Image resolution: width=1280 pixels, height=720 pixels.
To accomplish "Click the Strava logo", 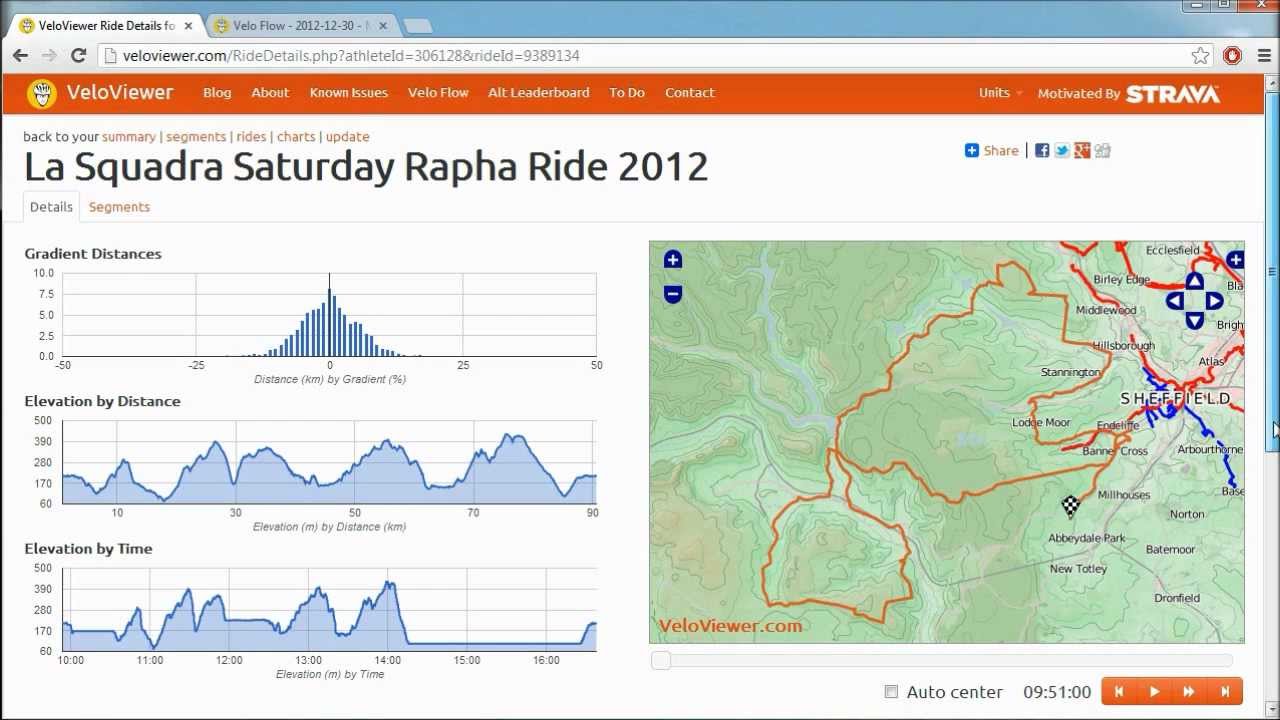I will (1173, 94).
